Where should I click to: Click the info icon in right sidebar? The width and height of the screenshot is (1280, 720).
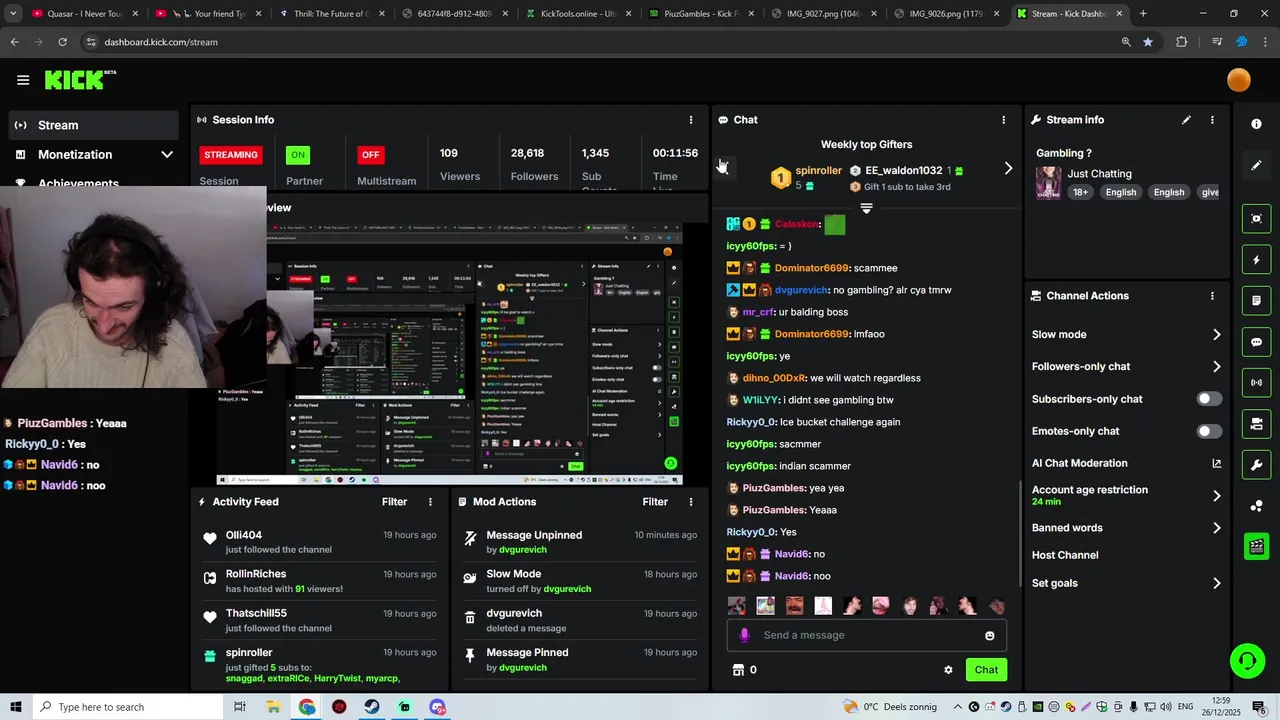point(1256,124)
